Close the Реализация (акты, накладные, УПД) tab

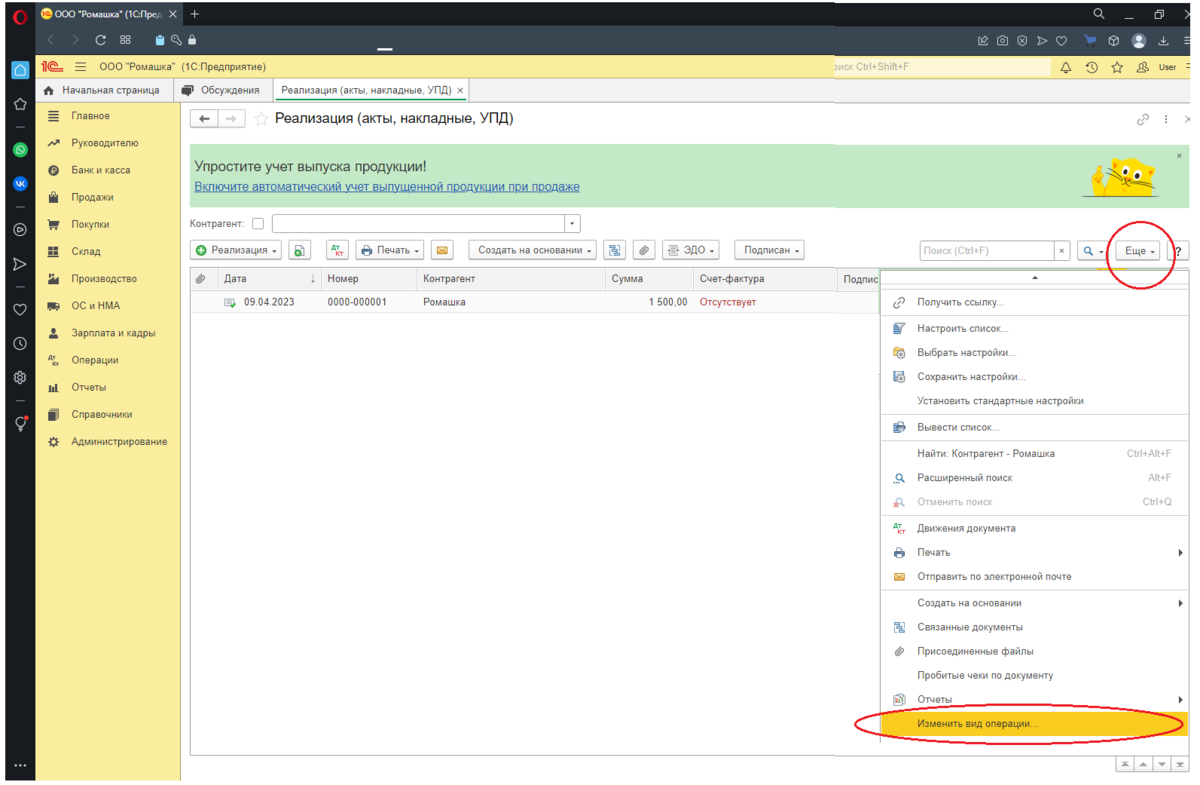point(460,91)
